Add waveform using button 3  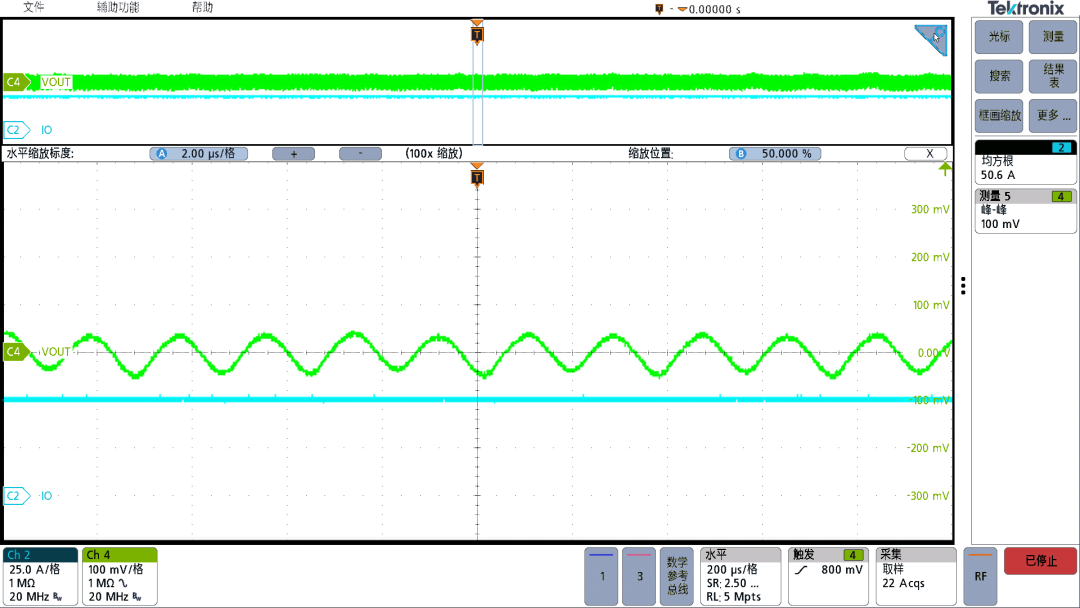pos(639,576)
